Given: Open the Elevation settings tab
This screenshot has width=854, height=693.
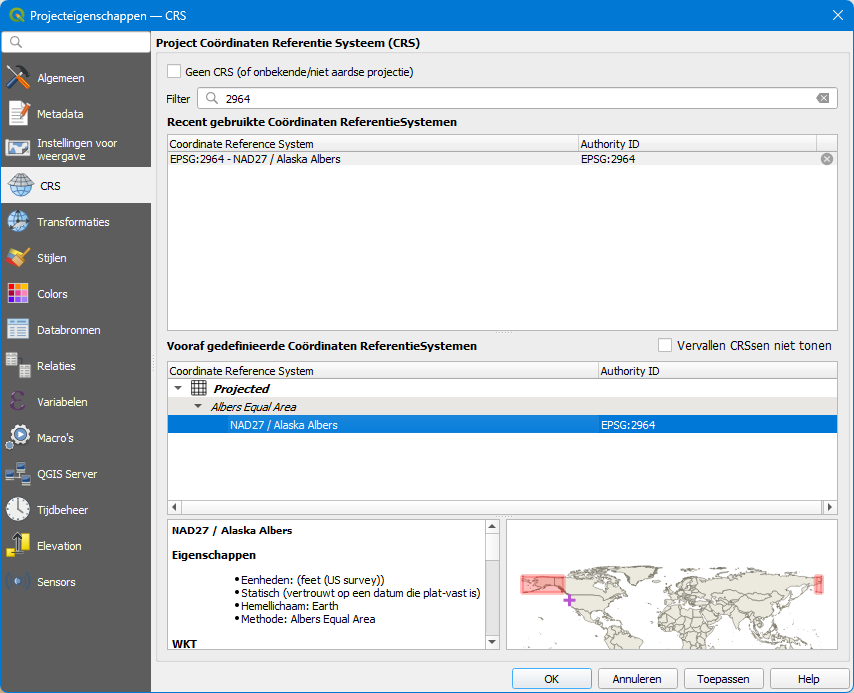Looking at the screenshot, I should coord(59,546).
